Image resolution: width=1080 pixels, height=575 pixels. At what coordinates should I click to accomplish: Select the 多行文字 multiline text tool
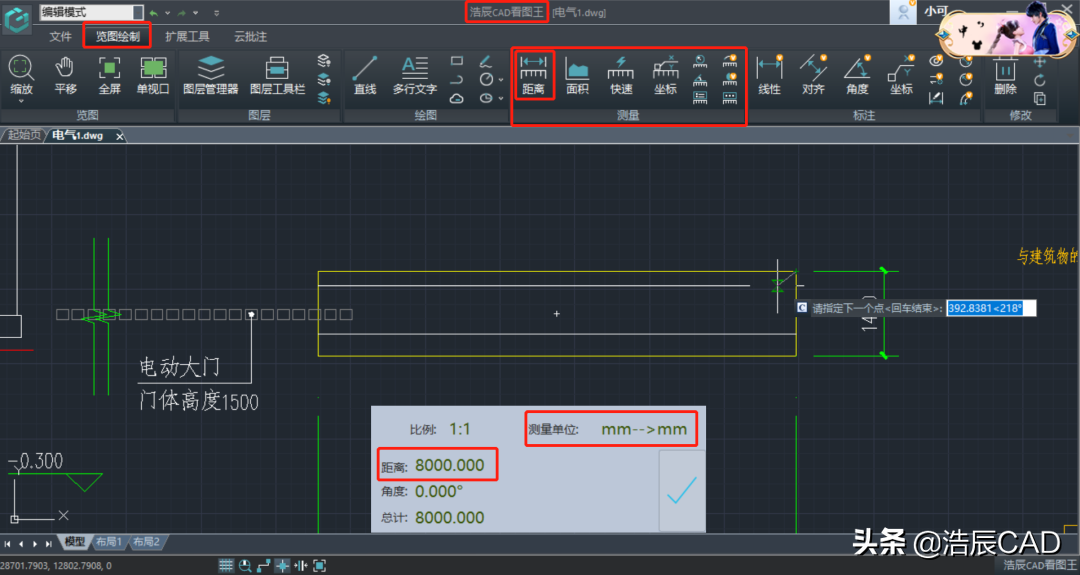coord(415,75)
